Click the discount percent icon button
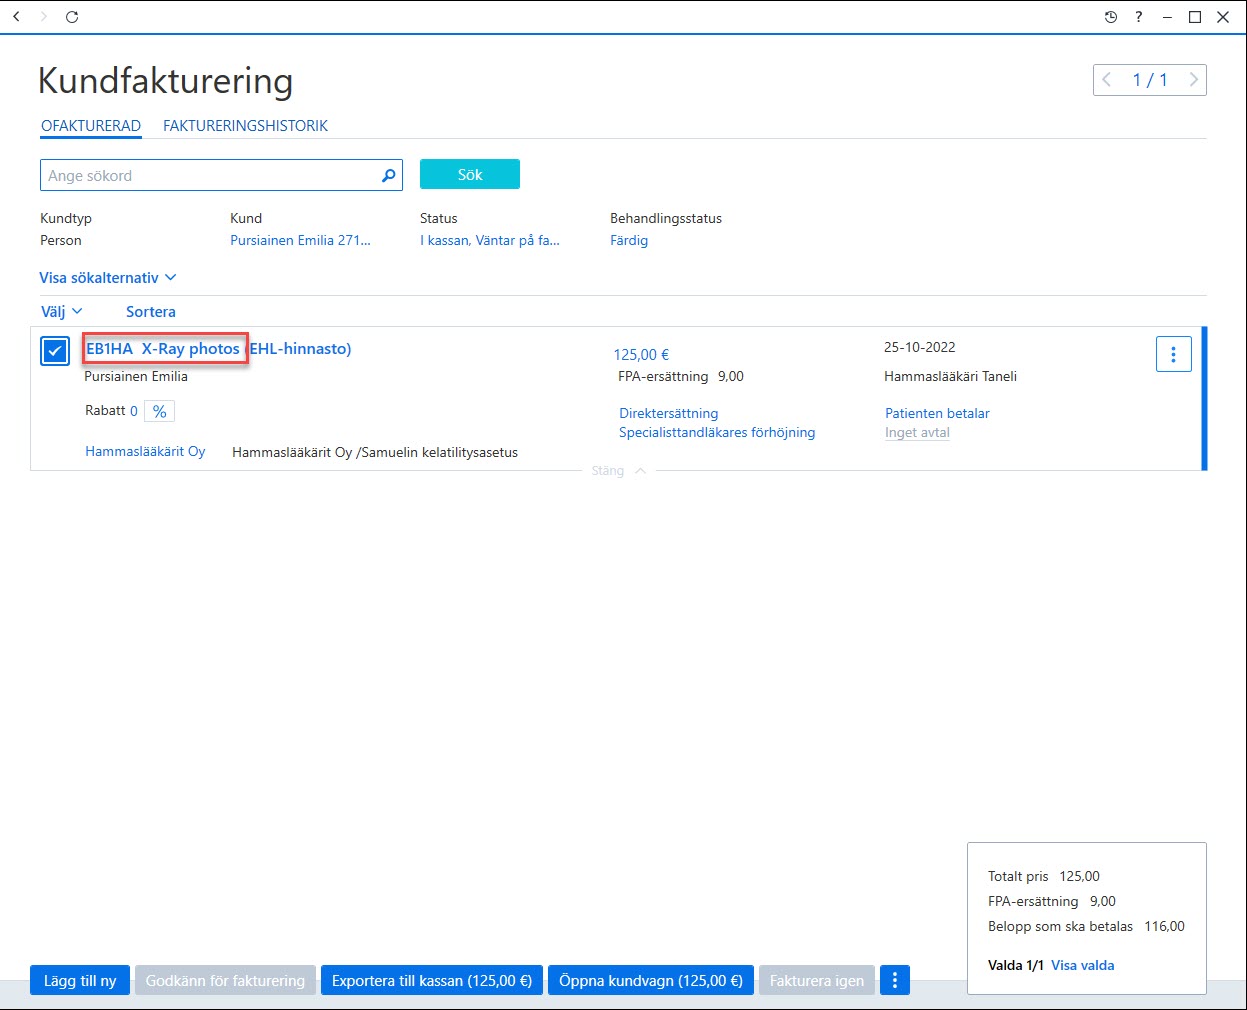The width and height of the screenshot is (1247, 1010). pos(159,411)
